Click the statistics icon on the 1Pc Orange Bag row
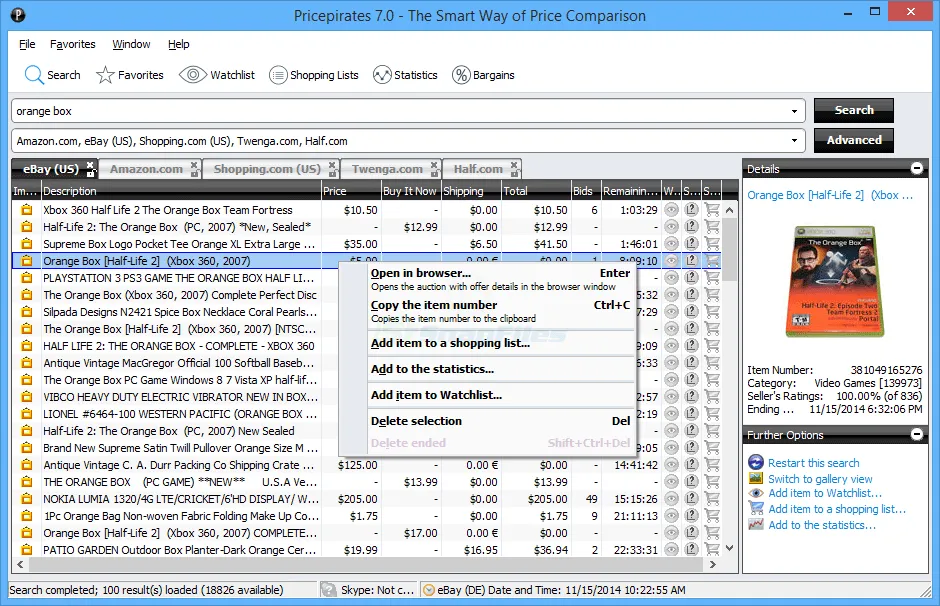This screenshot has height=606, width=940. click(x=691, y=515)
